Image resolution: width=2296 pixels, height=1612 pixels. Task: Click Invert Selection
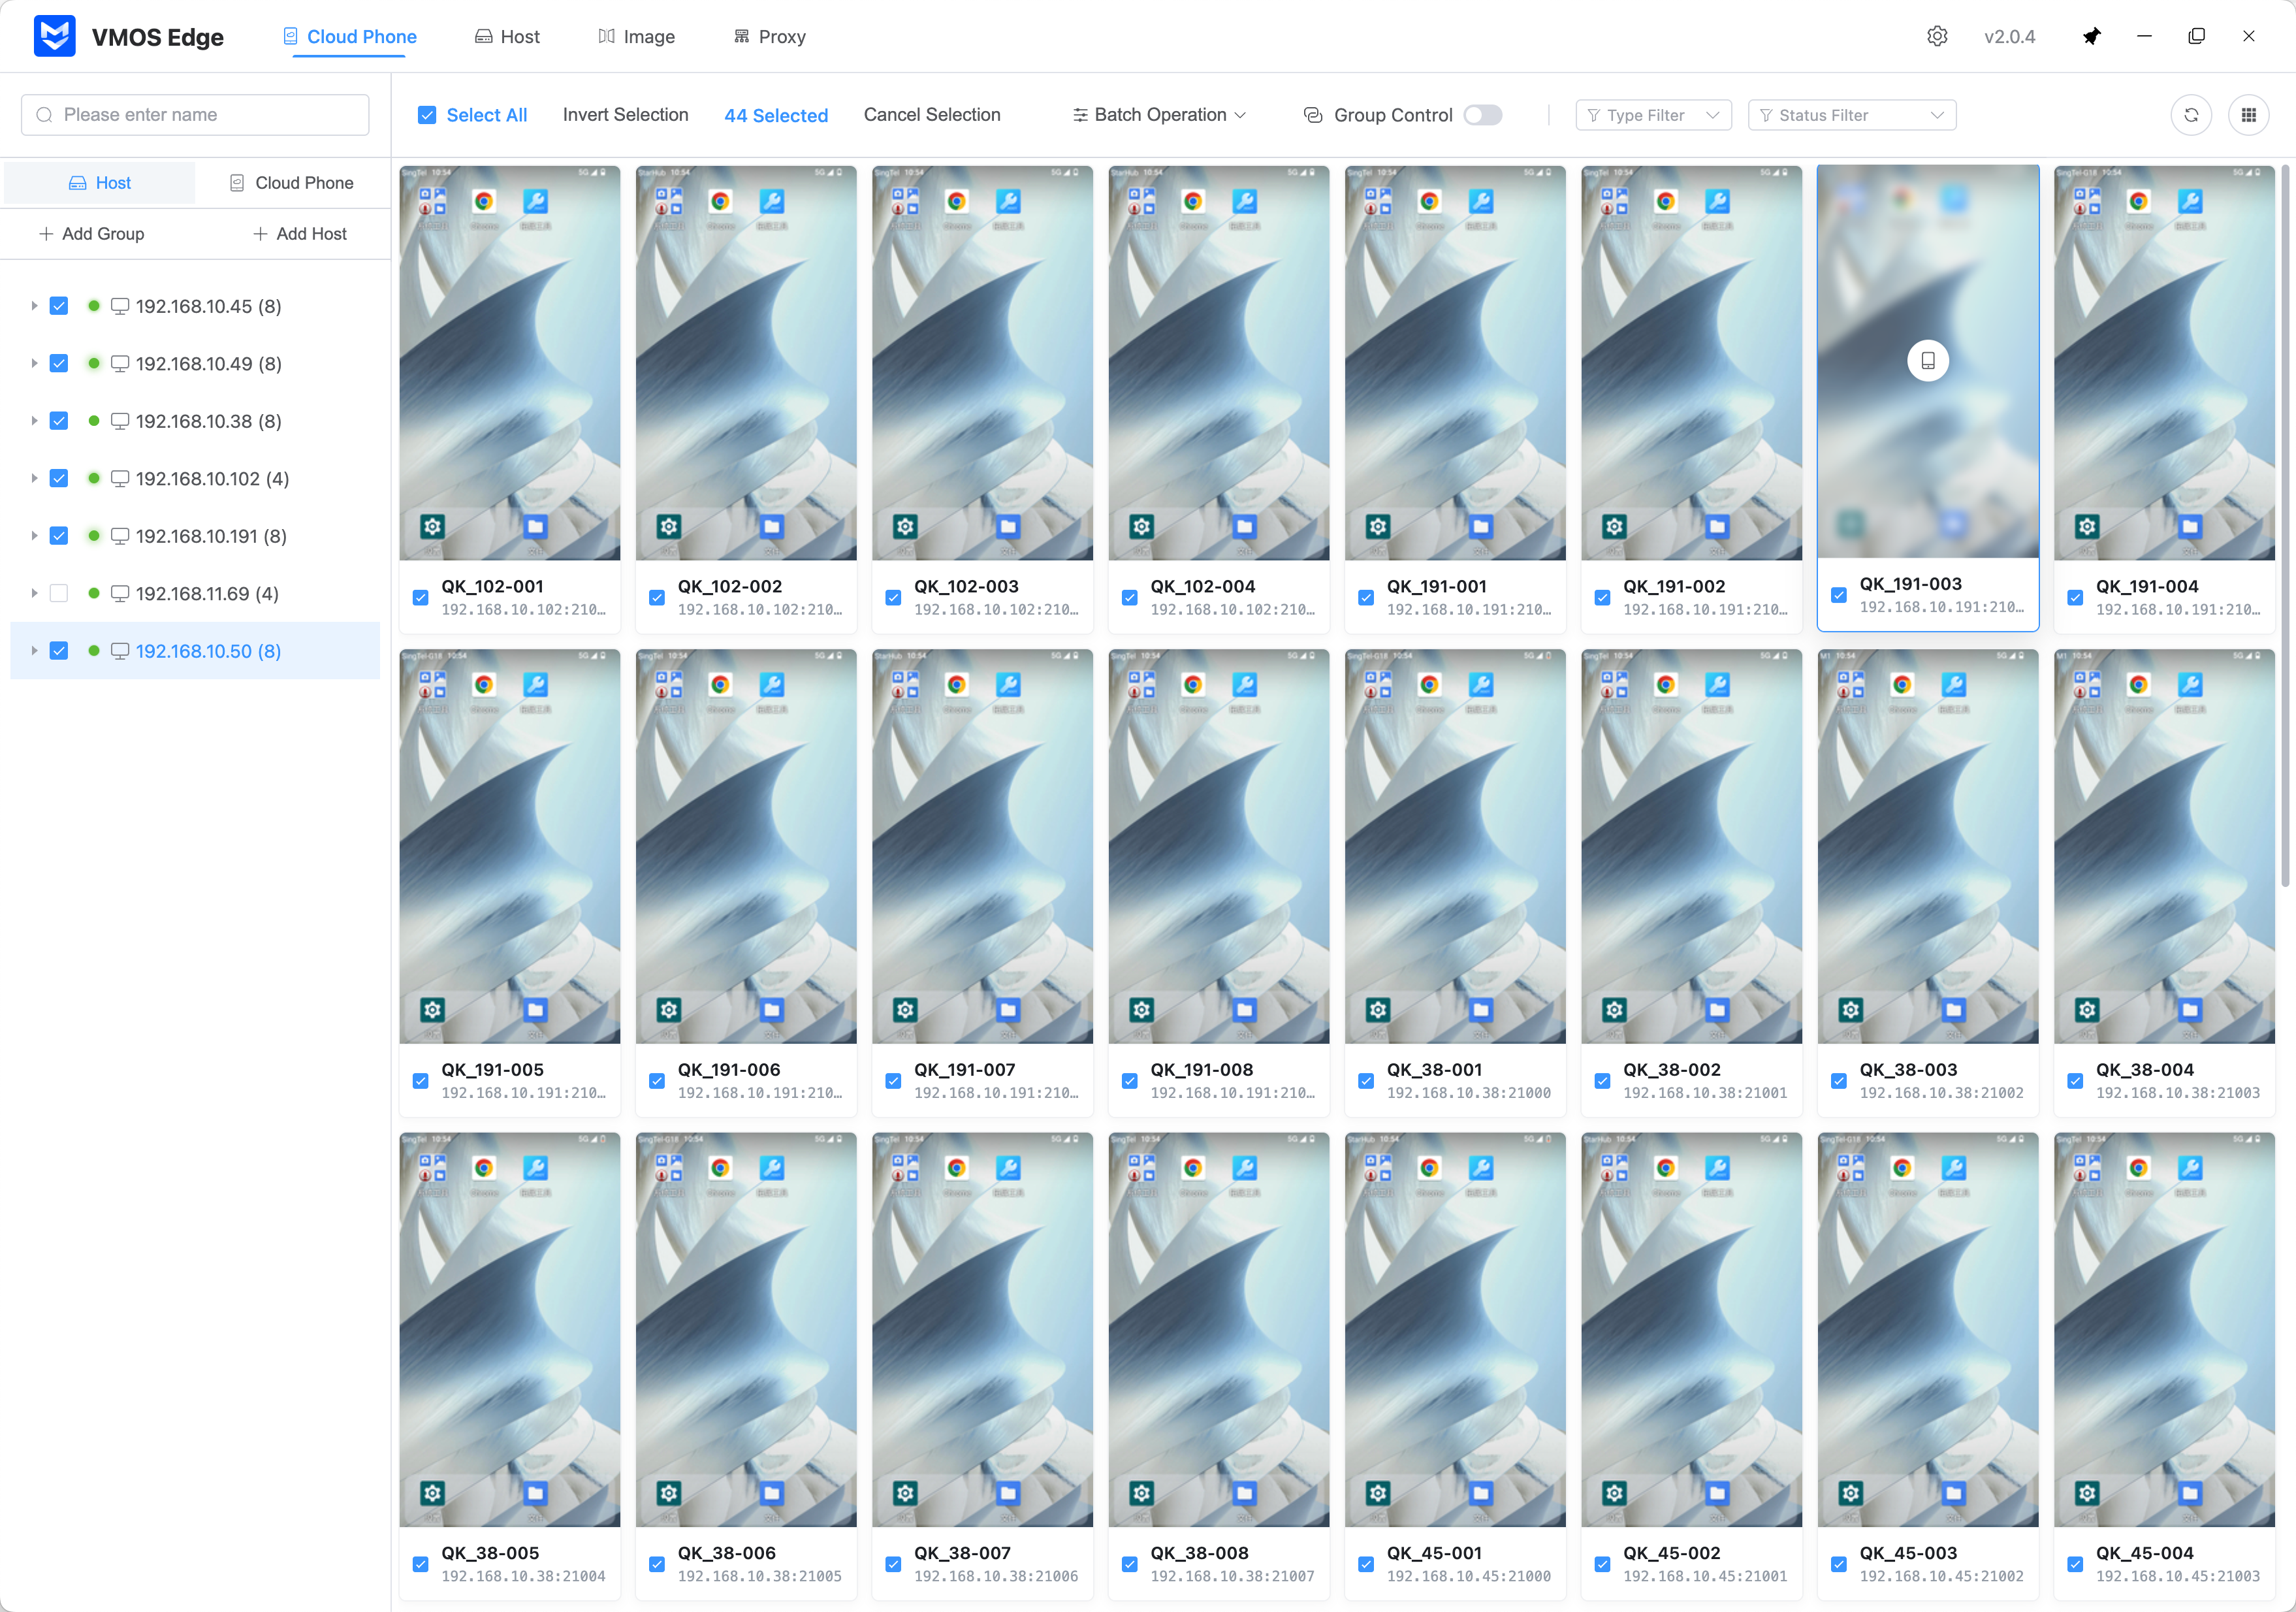(625, 114)
